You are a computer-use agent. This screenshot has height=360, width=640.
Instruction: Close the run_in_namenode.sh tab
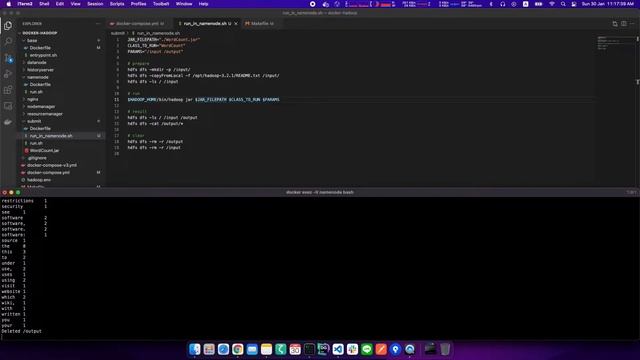point(236,24)
